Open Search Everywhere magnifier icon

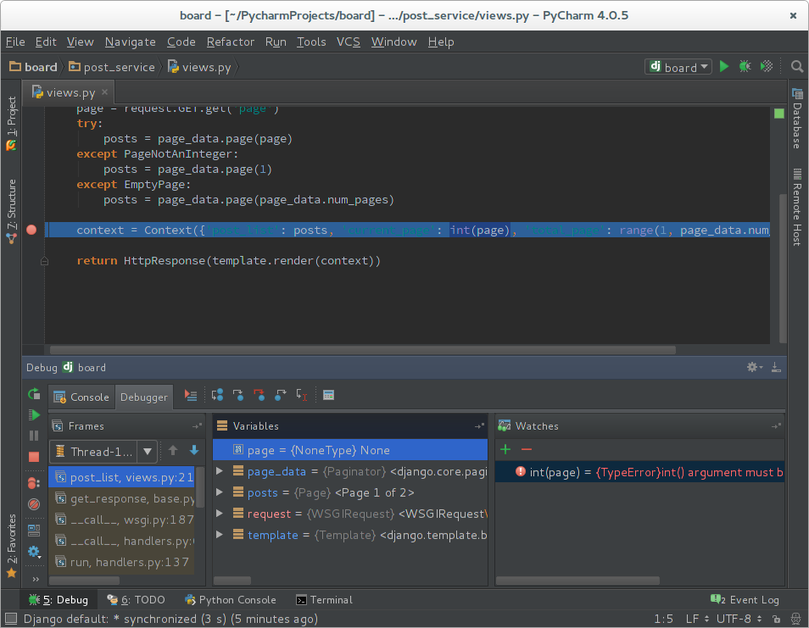[797, 67]
